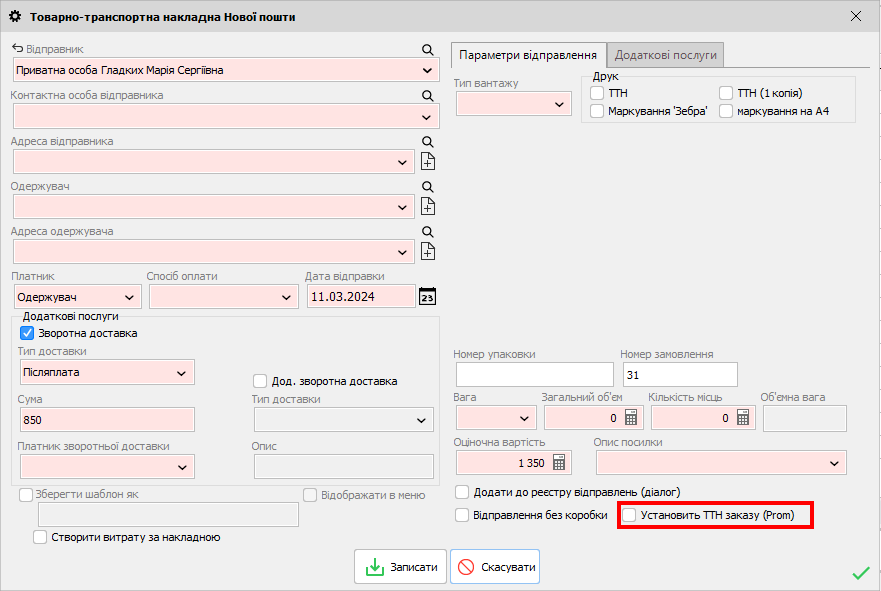Open the calculator icon in Оціночна вартість
The image size is (881, 591).
[559, 462]
